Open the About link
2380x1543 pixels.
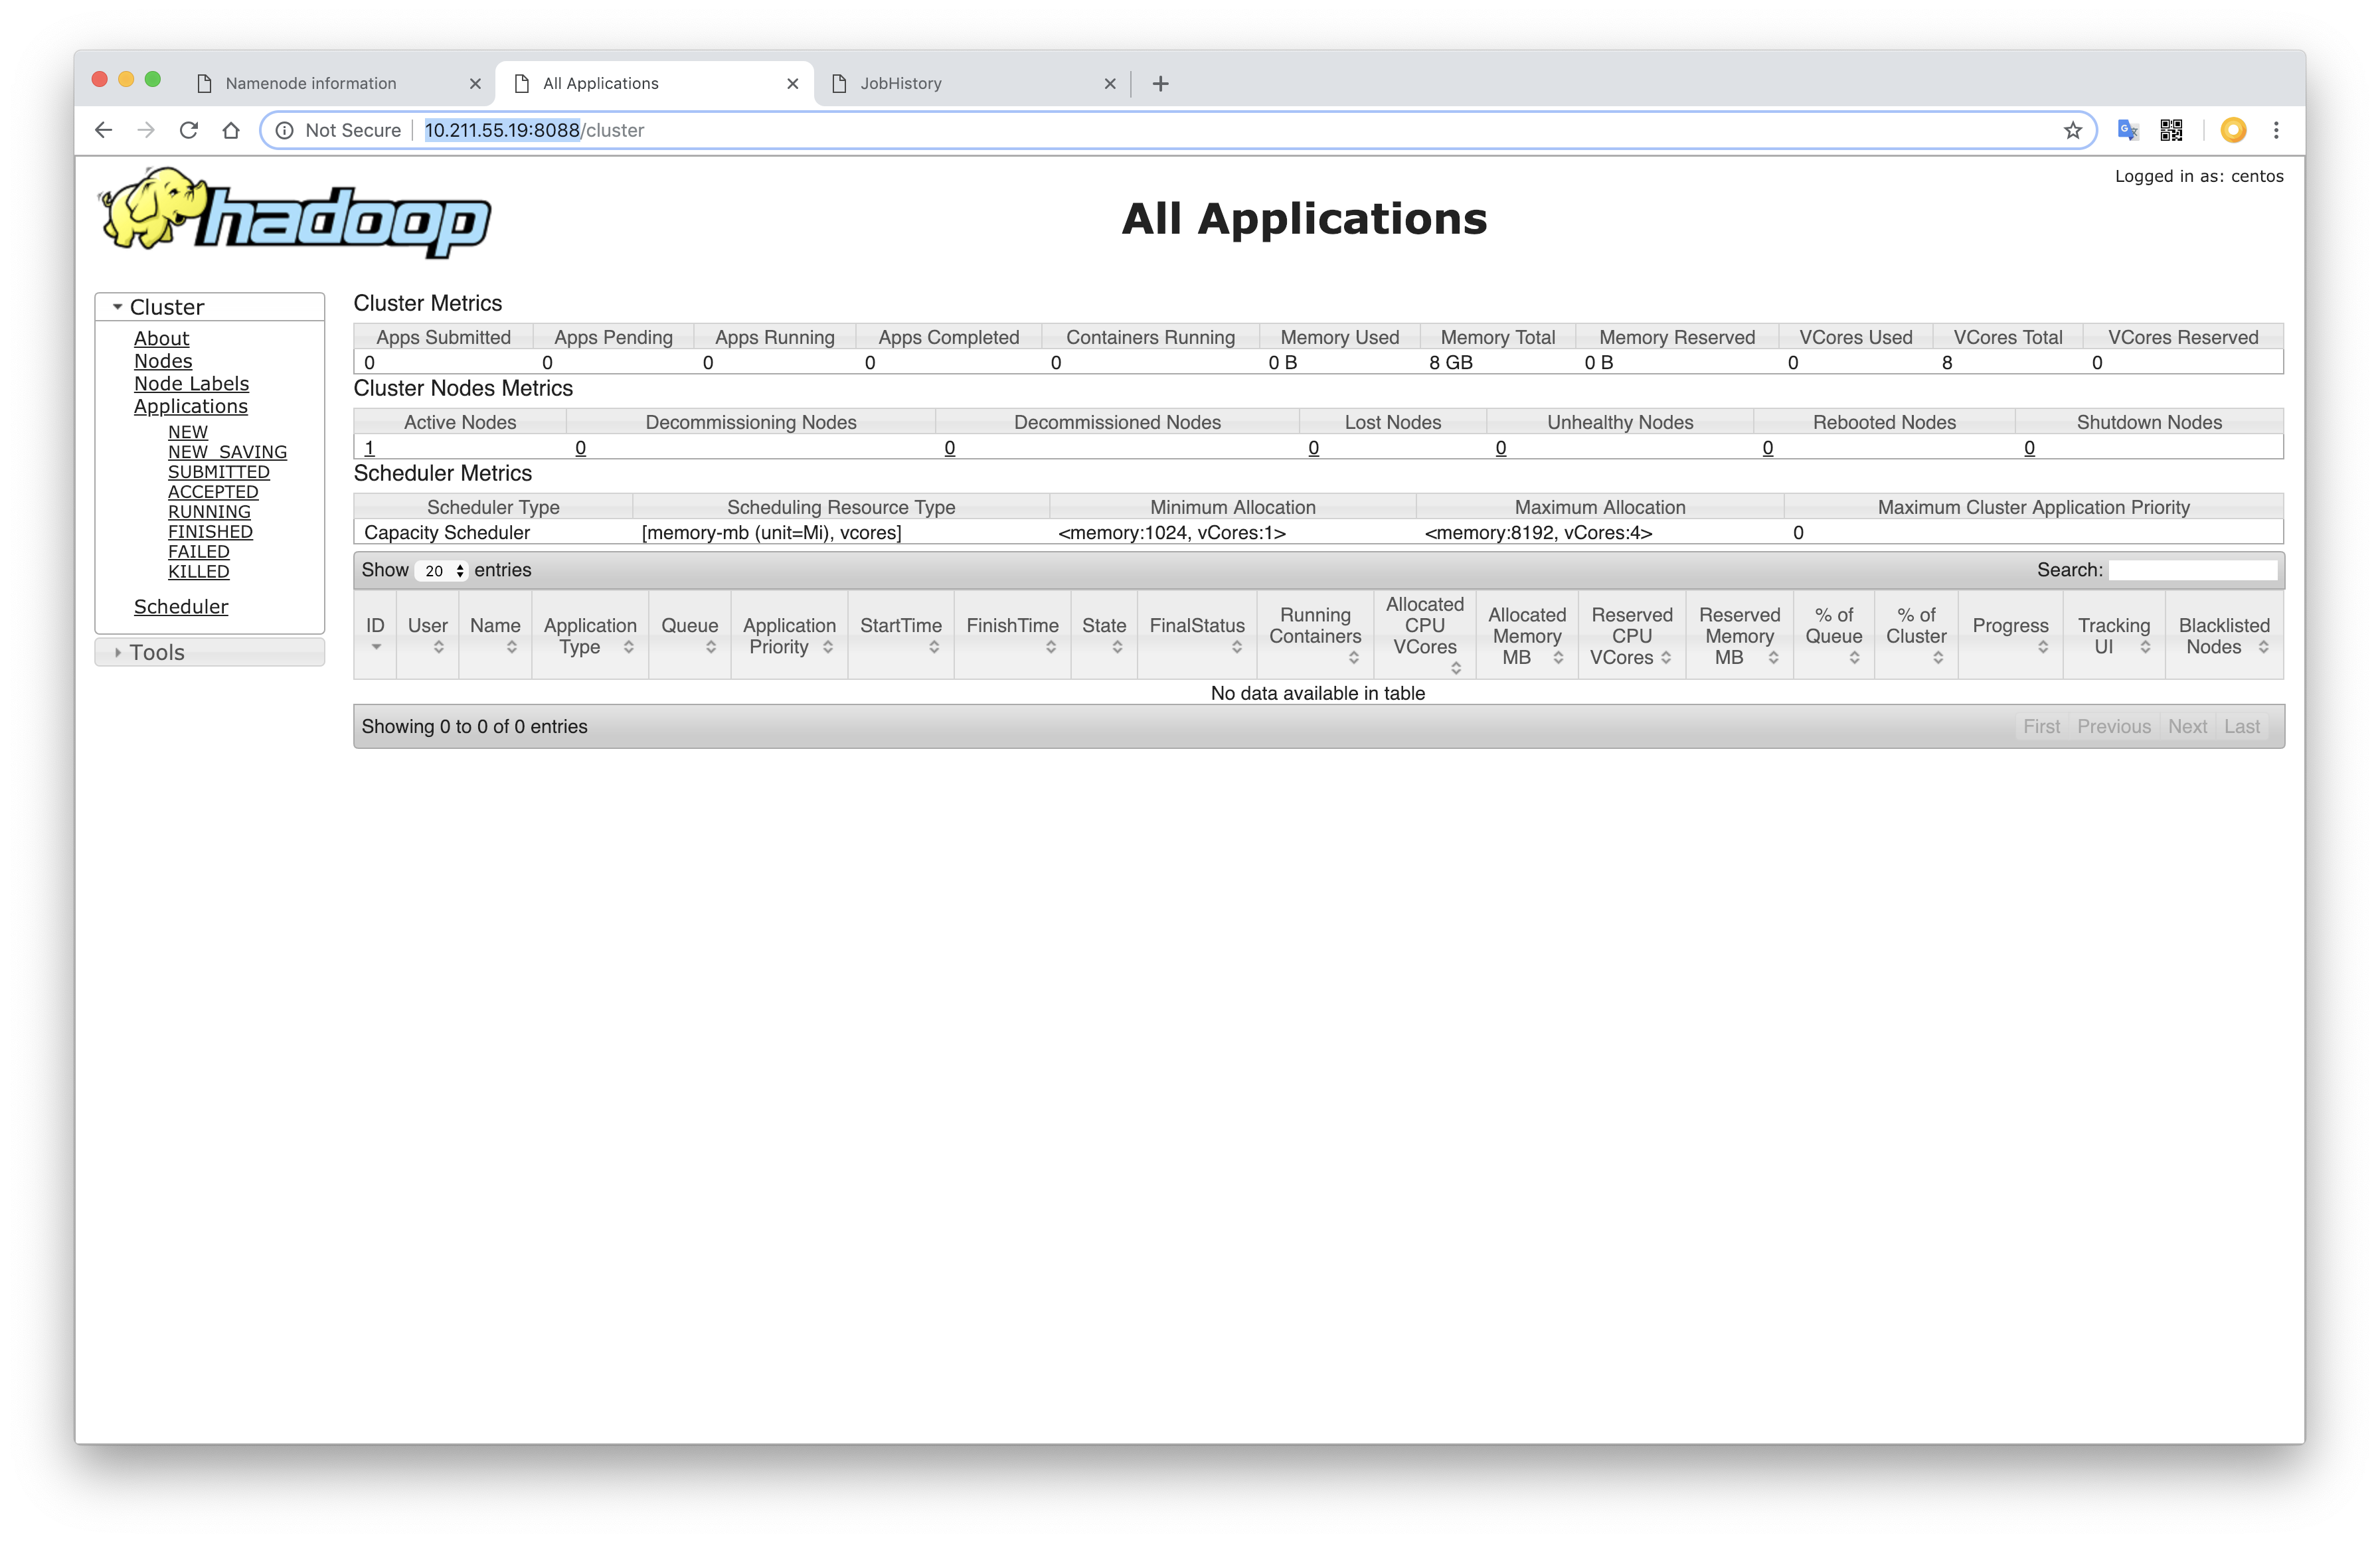tap(161, 339)
